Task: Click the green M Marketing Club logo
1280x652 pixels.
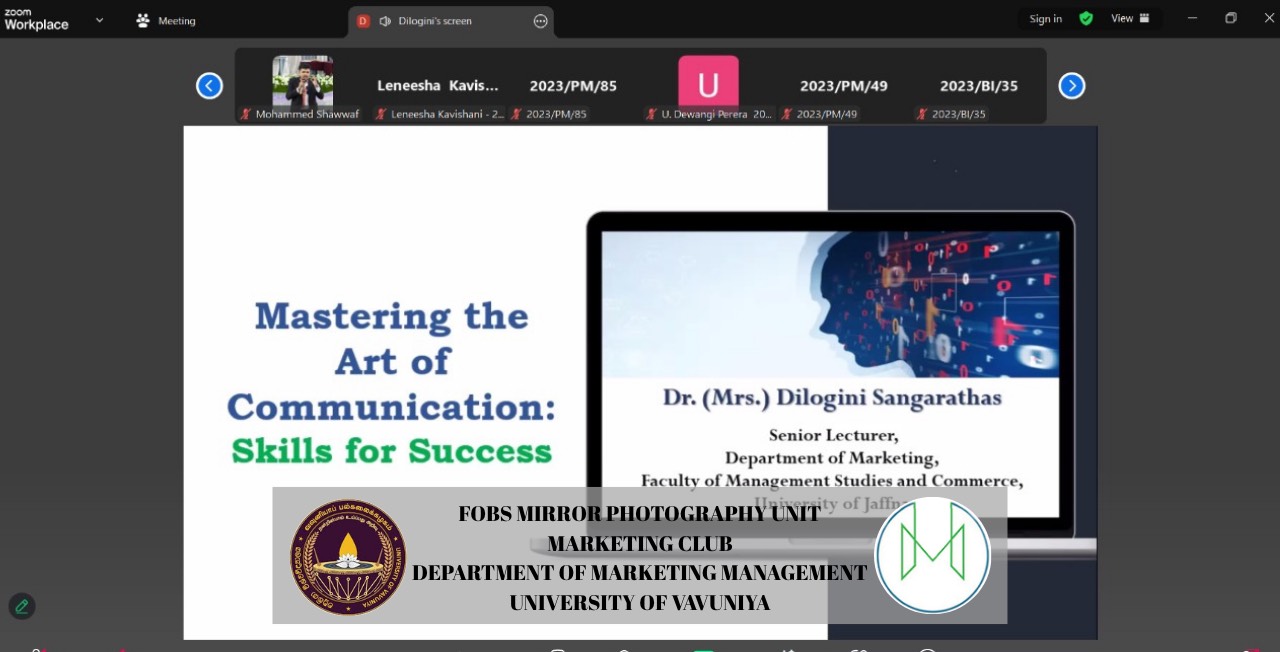Action: tap(932, 555)
